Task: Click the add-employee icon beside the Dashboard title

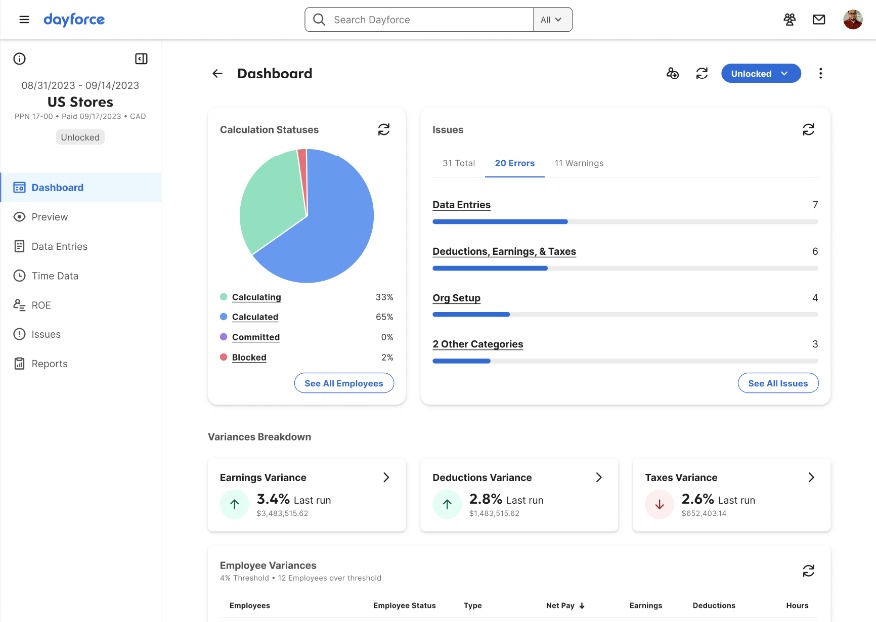Action: coord(672,73)
